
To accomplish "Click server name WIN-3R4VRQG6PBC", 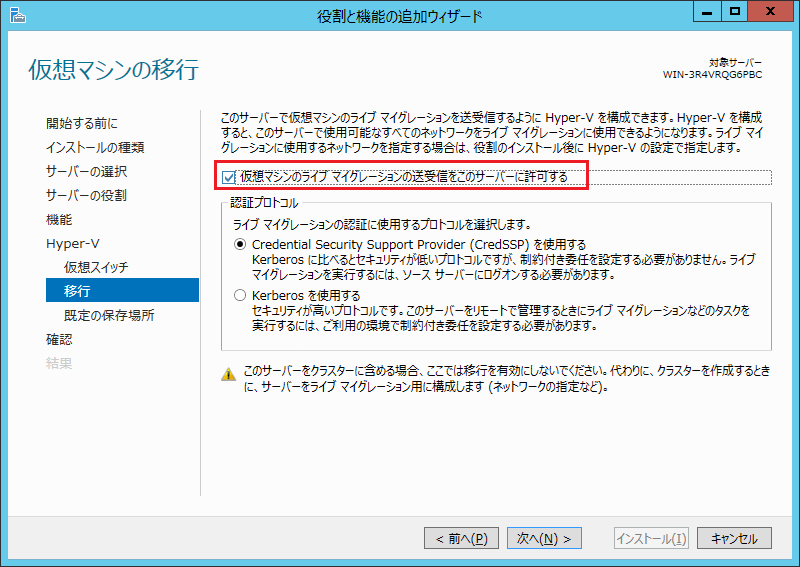I will (x=712, y=75).
